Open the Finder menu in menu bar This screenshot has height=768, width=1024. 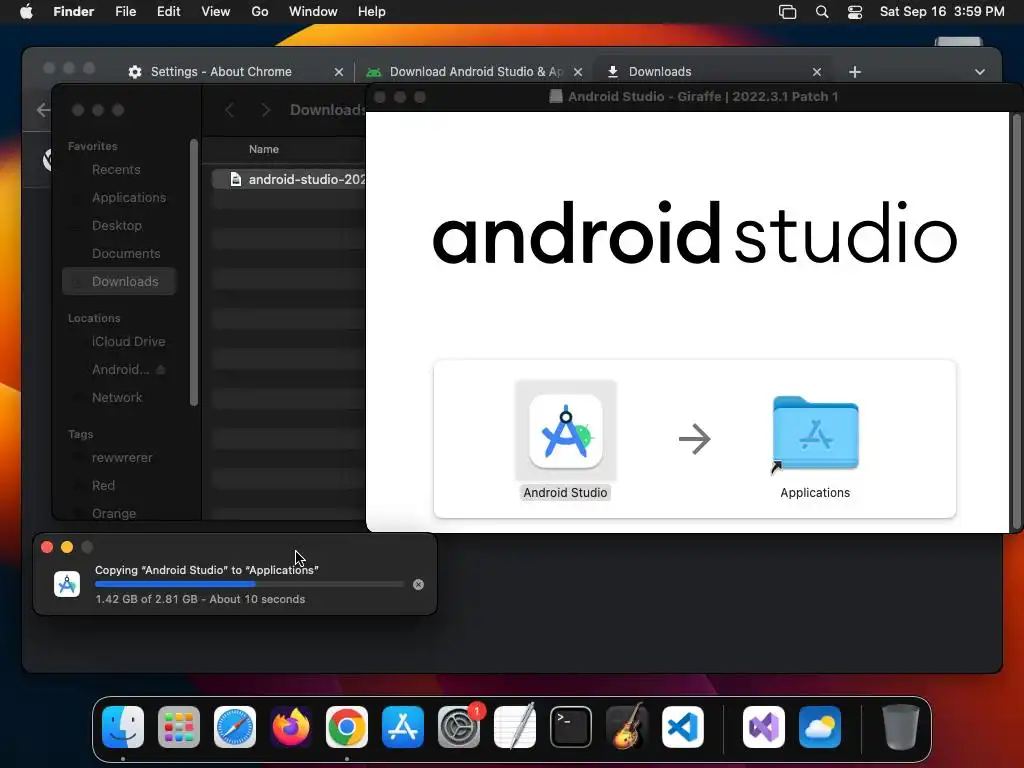coord(73,12)
